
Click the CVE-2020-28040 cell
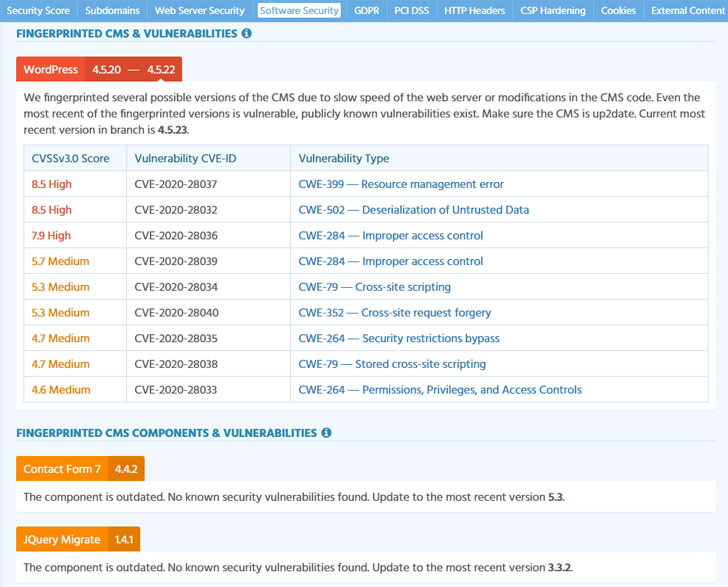(208, 313)
